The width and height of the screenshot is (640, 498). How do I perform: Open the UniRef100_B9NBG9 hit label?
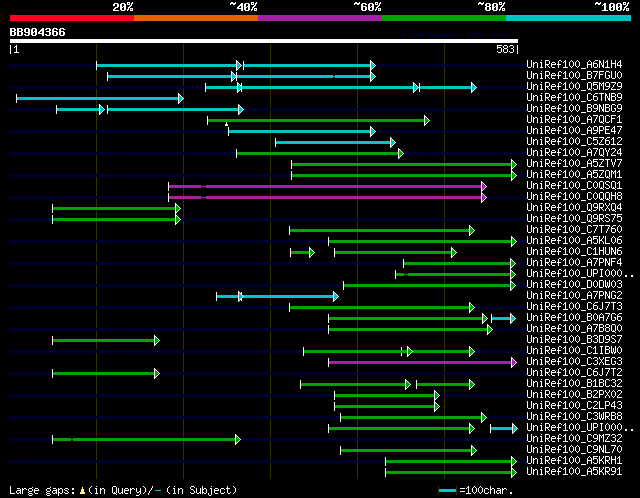(x=574, y=109)
